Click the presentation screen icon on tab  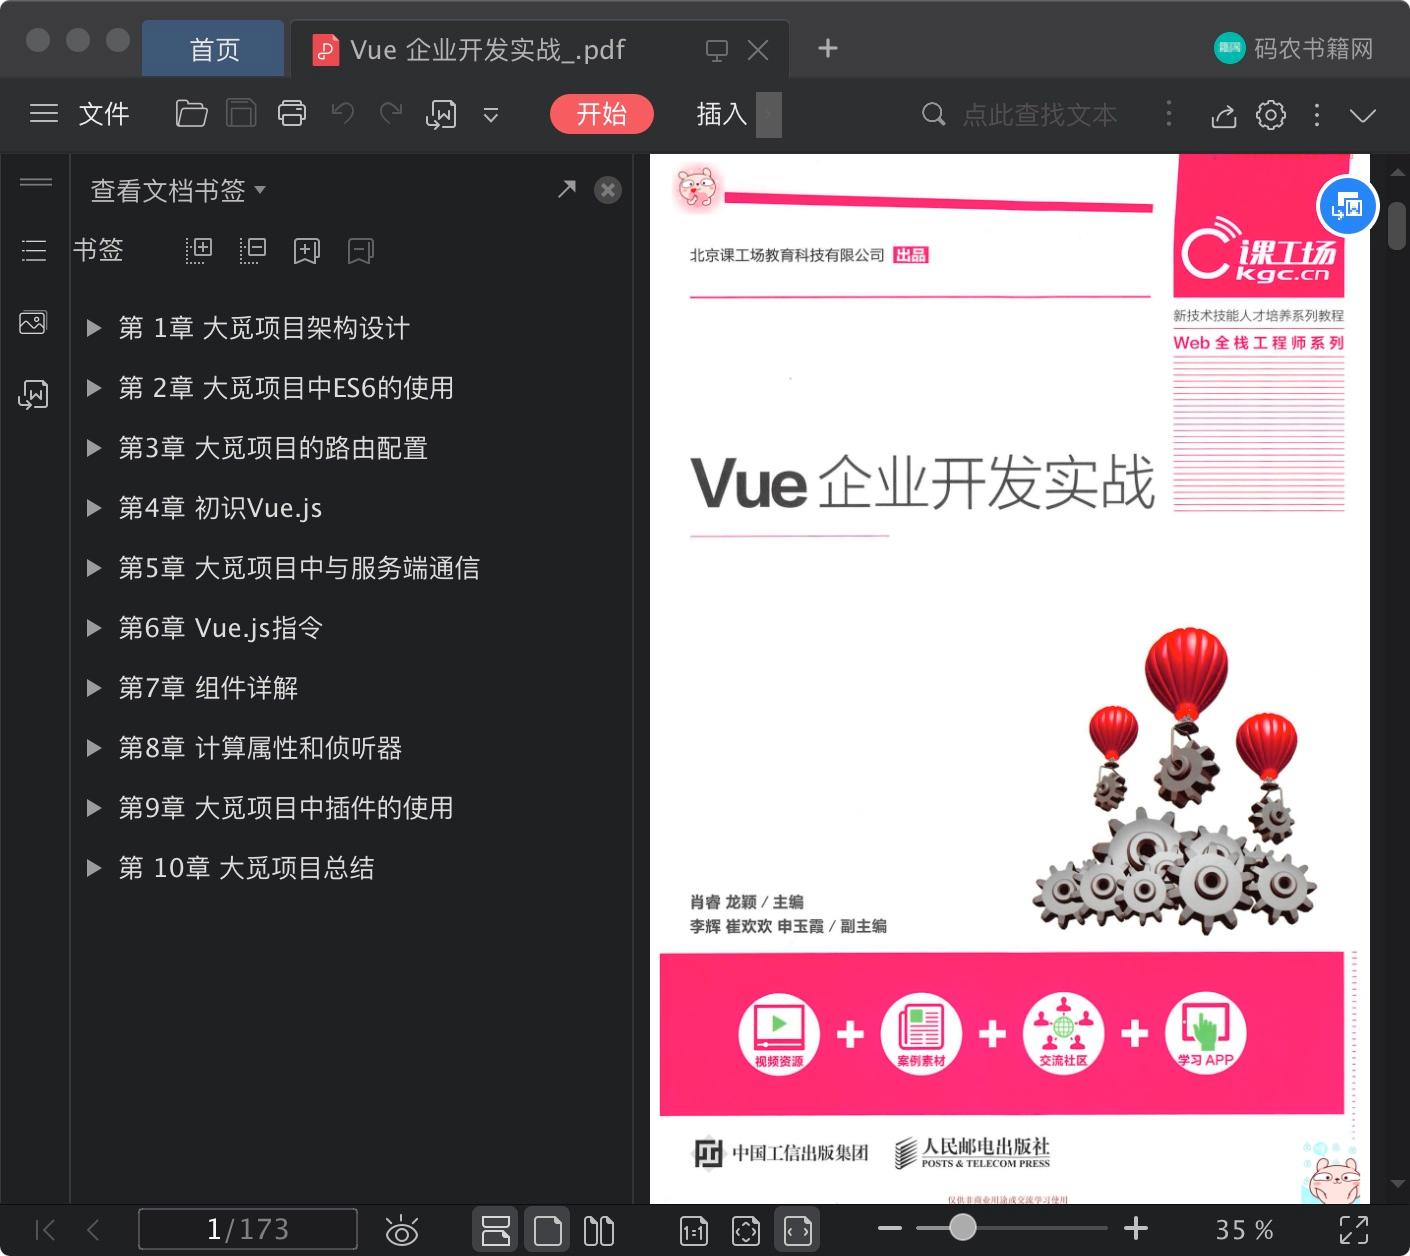click(717, 50)
